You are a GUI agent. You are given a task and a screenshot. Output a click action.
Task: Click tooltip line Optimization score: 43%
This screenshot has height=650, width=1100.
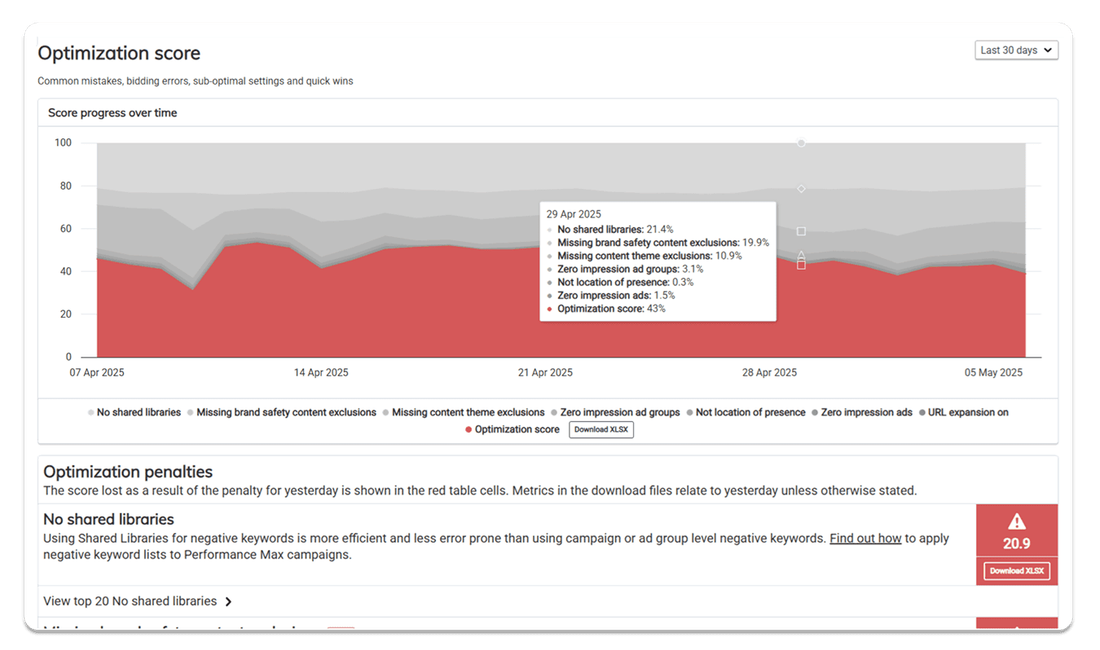(607, 309)
